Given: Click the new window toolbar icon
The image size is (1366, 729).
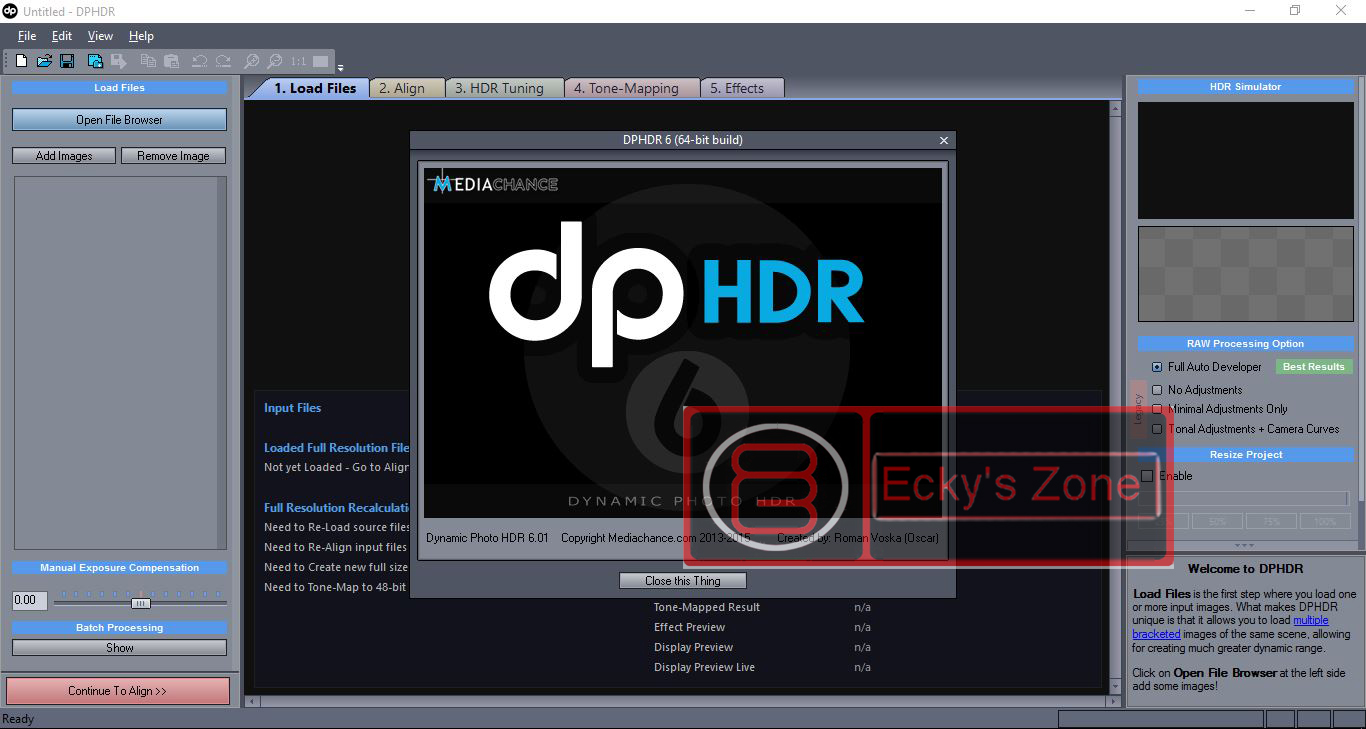Looking at the screenshot, I should coord(95,61).
